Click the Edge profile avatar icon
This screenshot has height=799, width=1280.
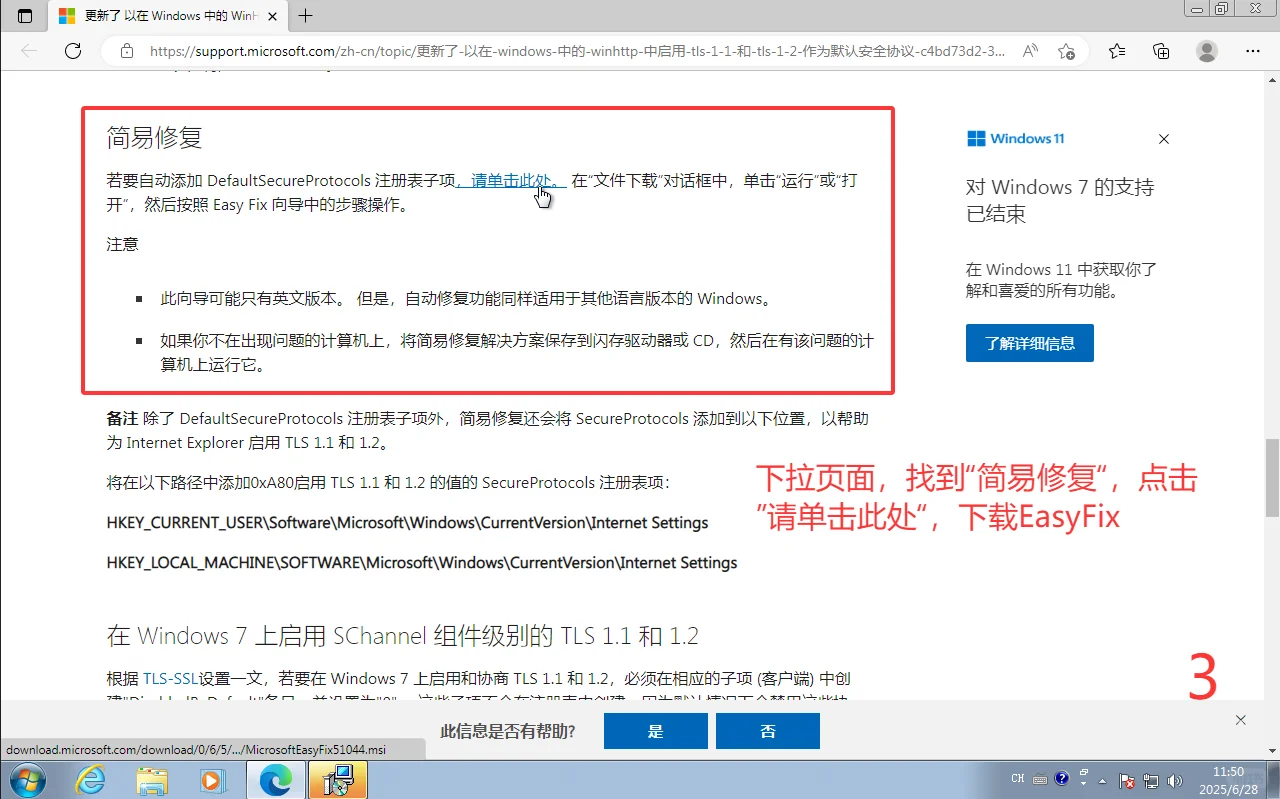(x=1206, y=50)
